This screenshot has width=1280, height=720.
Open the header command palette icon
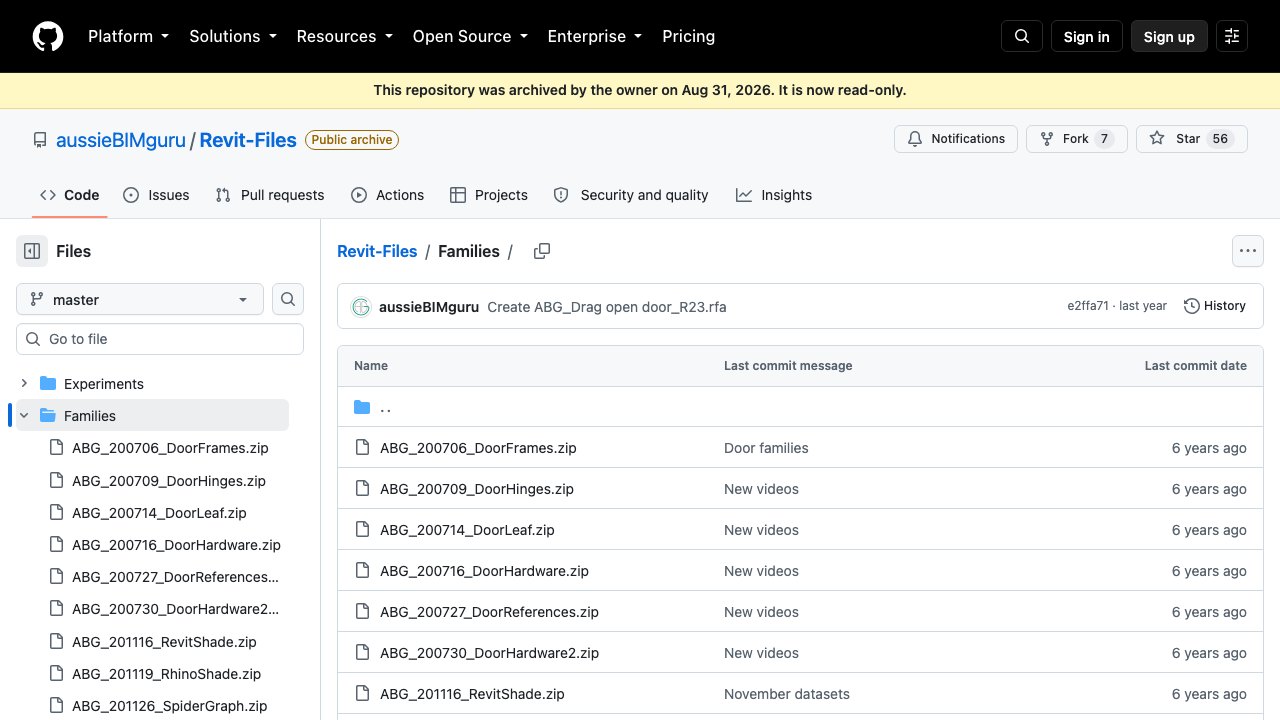pyautogui.click(x=1232, y=36)
